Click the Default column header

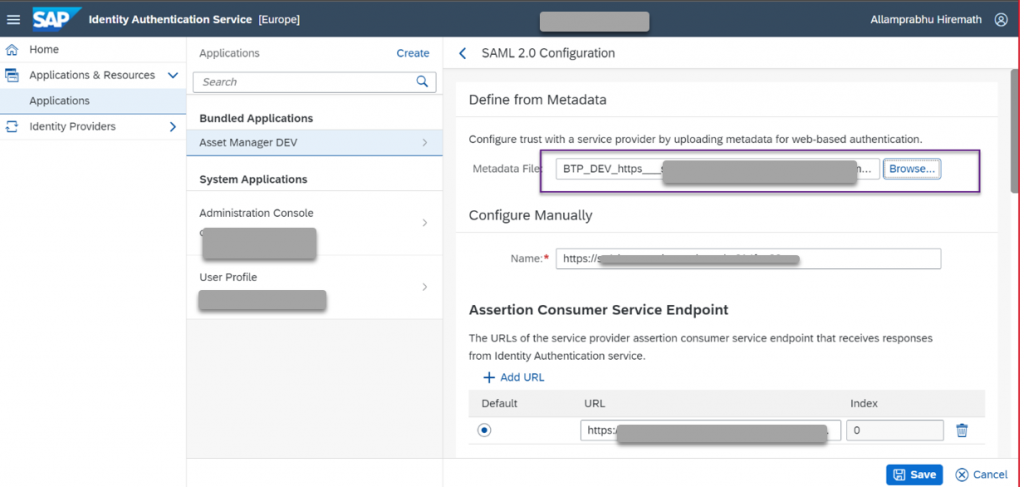(500, 403)
